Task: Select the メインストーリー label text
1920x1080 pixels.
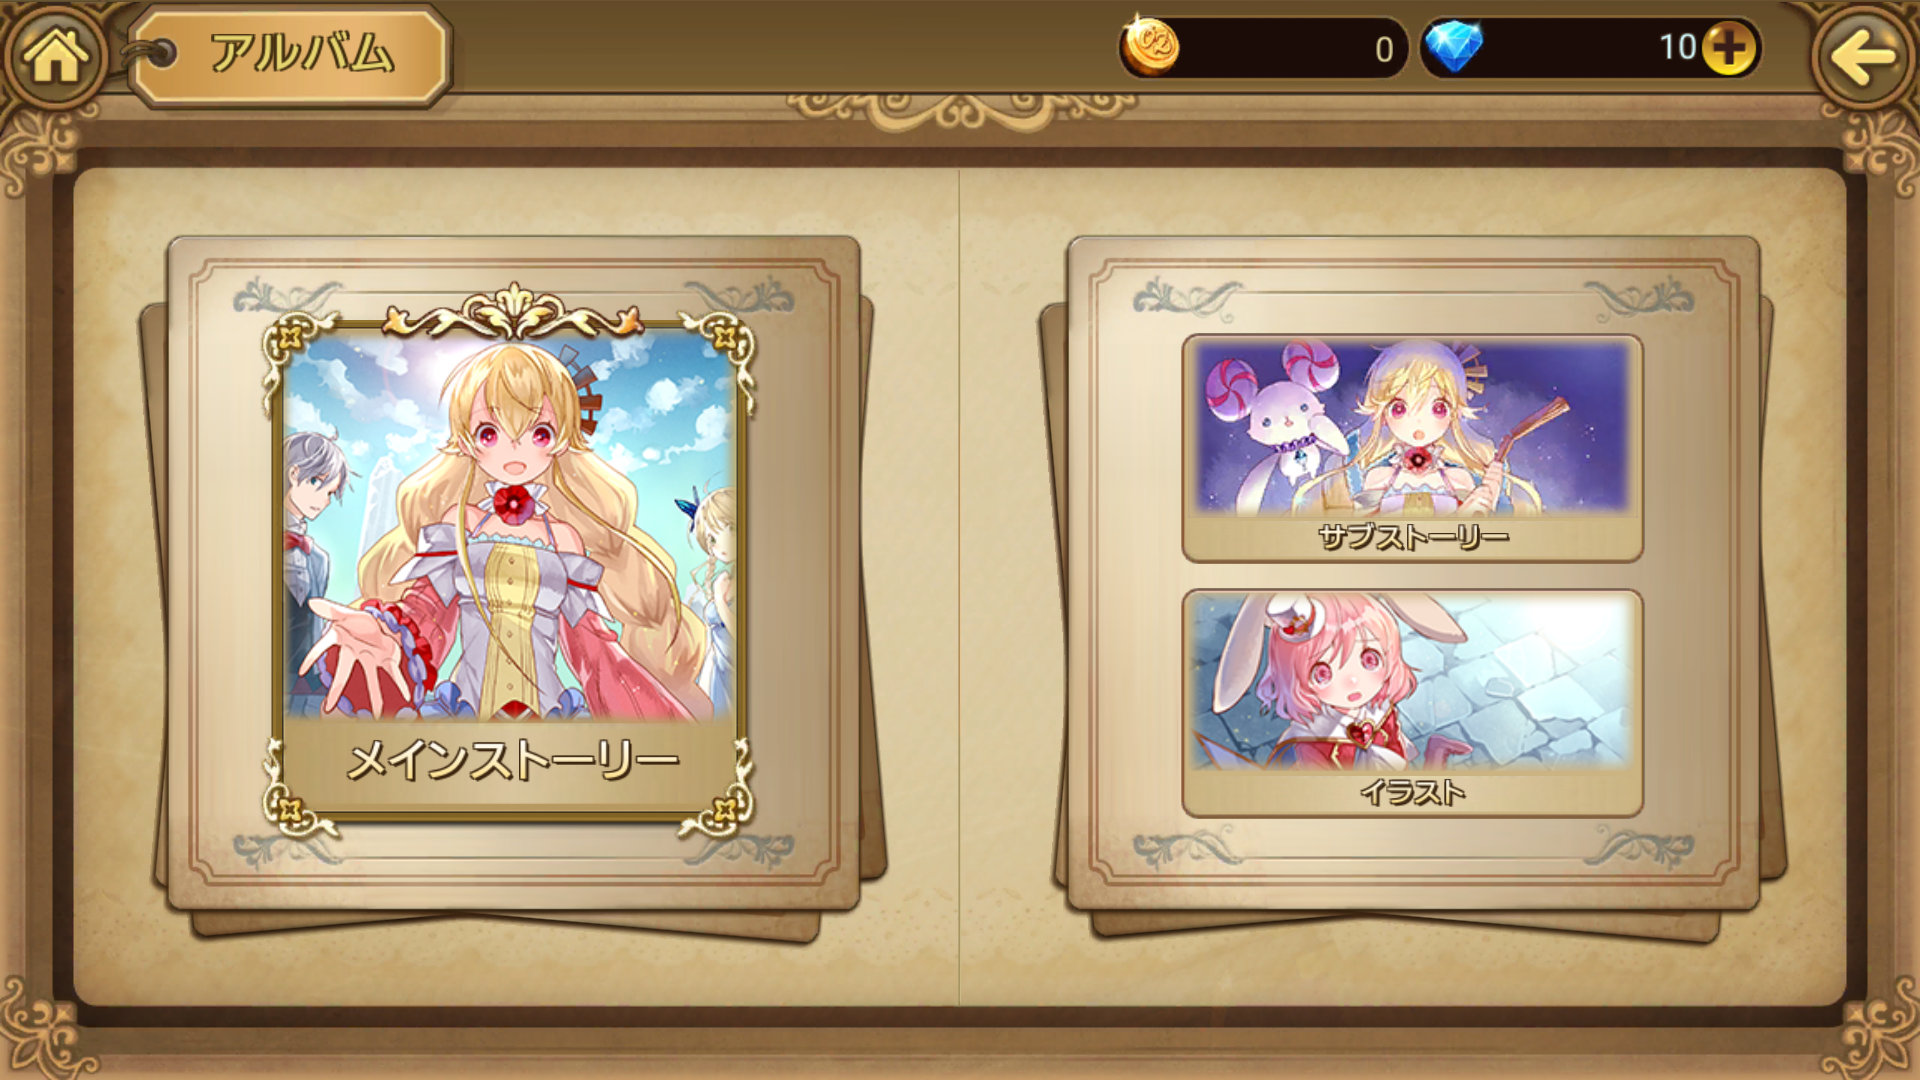Action: [513, 761]
